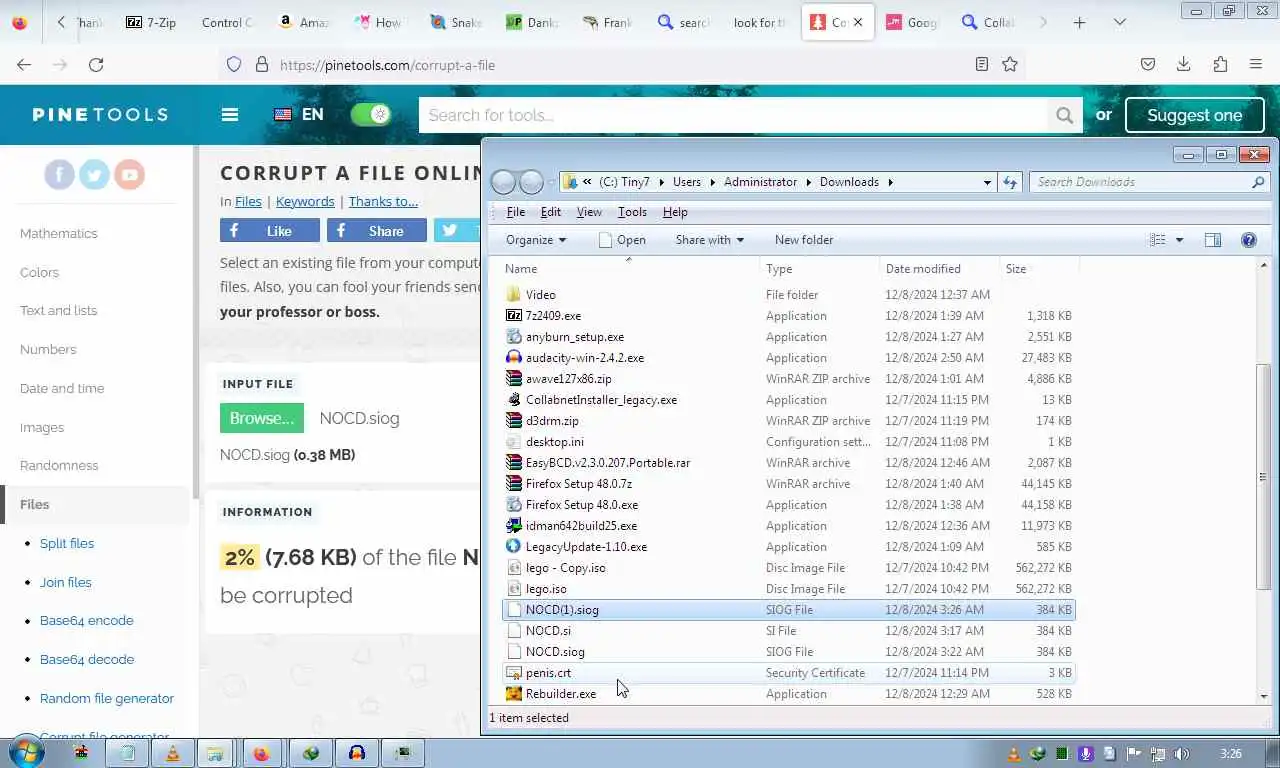Viewport: 1280px width, 768px height.
Task: Open the Pinetools YouTube round icon
Action: point(129,175)
